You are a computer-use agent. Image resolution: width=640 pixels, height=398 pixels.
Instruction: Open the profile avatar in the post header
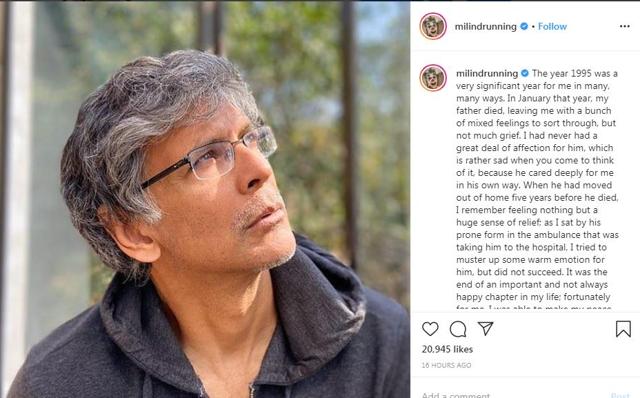[x=433, y=26]
